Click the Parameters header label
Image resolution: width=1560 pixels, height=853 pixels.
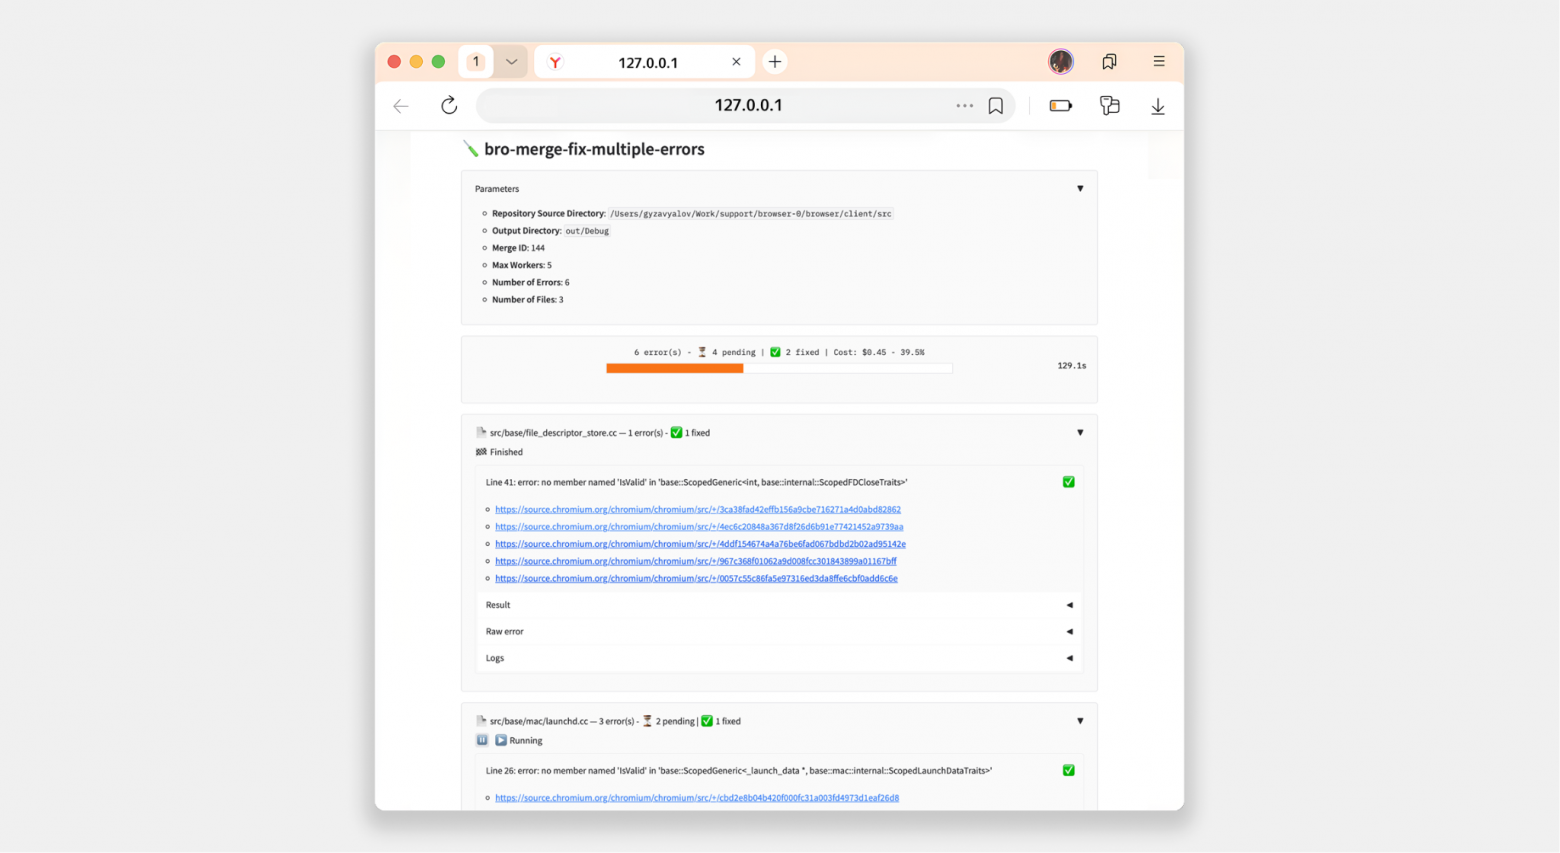(x=497, y=188)
